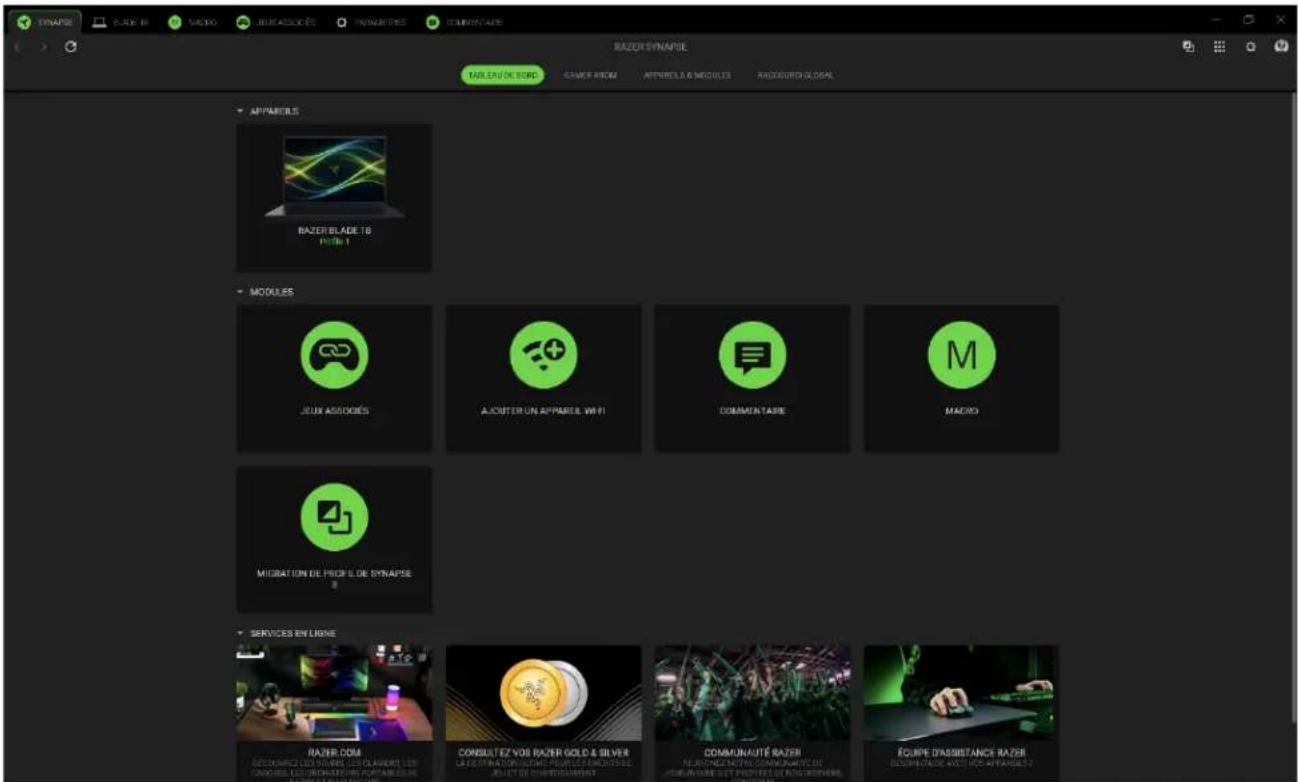The width and height of the screenshot is (1298, 782).
Task: Select the Tableau de bord tab
Action: click(x=502, y=75)
